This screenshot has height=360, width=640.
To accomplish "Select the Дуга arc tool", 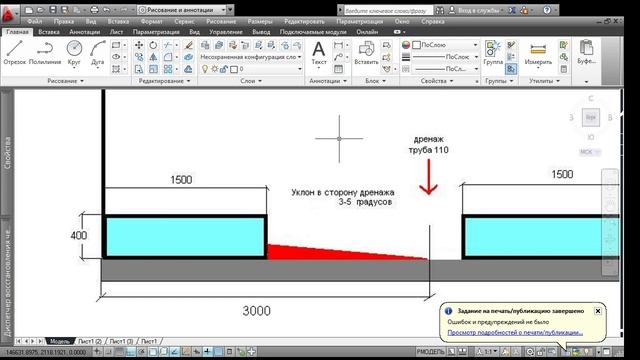I will click(98, 52).
